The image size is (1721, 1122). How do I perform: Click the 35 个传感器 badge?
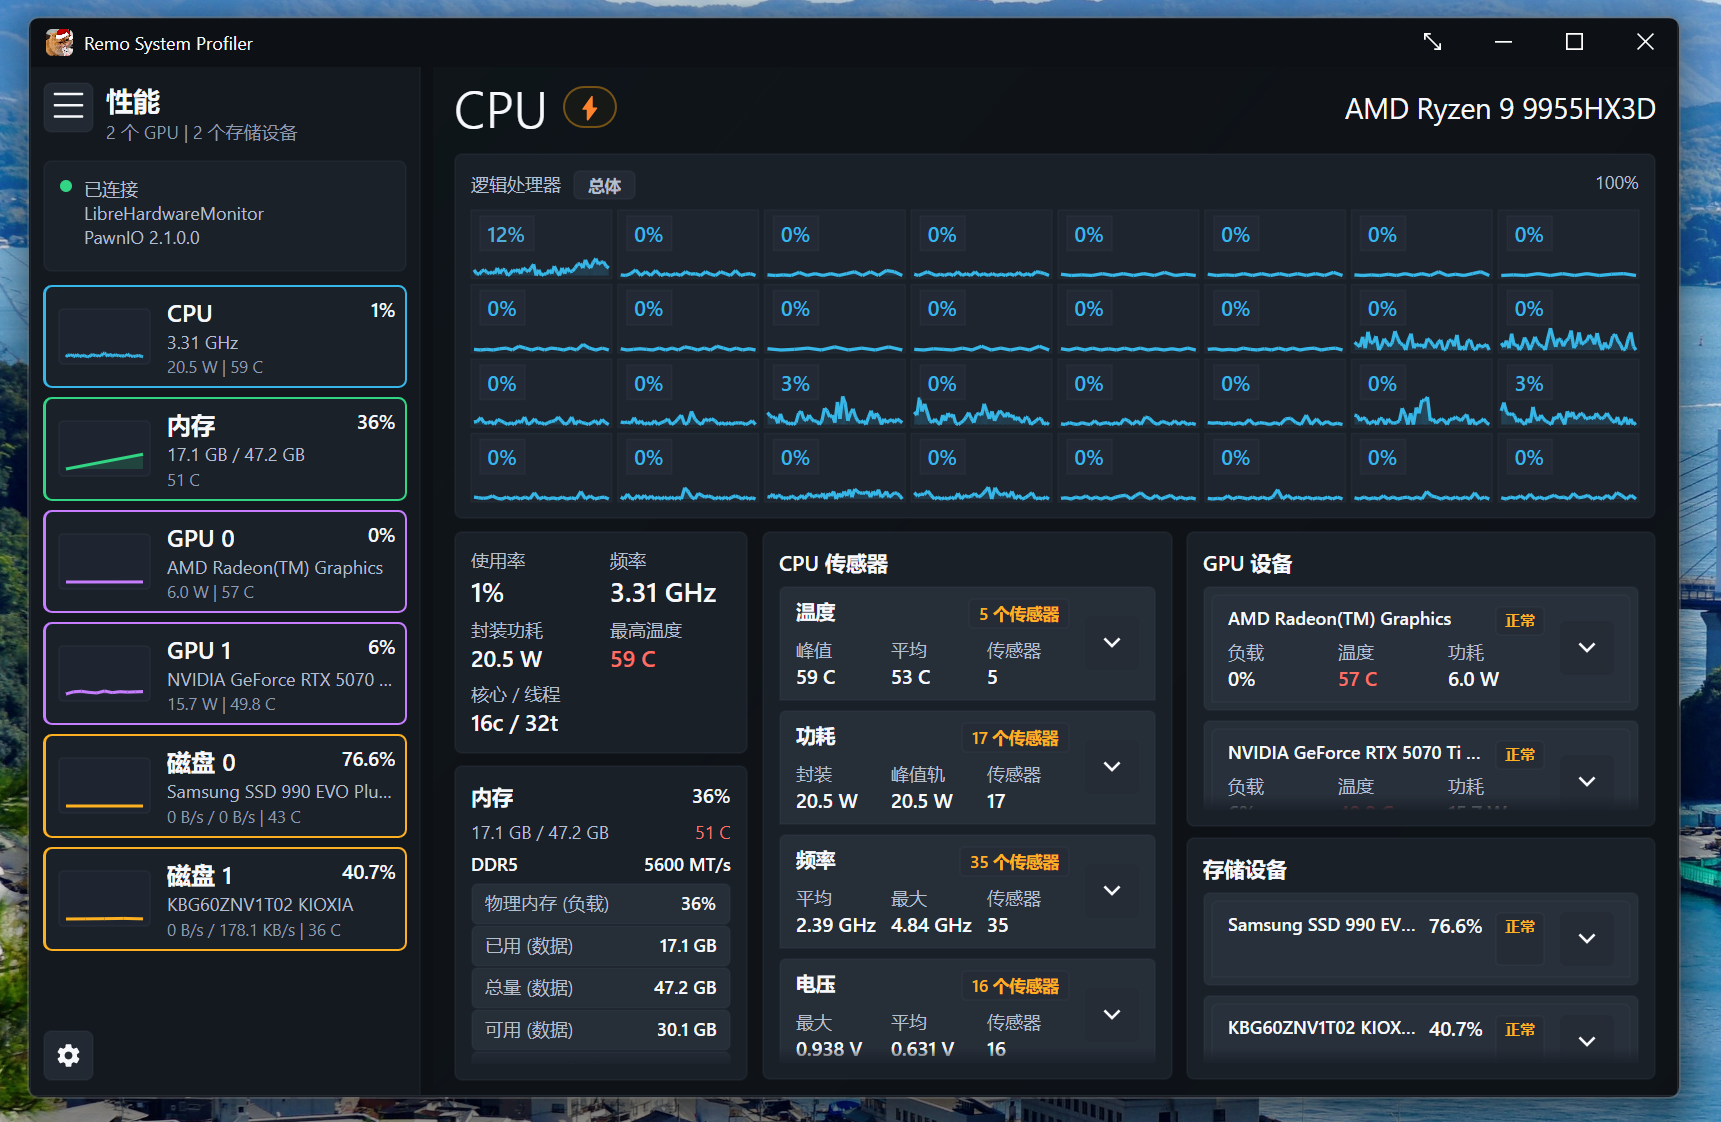1015,862
